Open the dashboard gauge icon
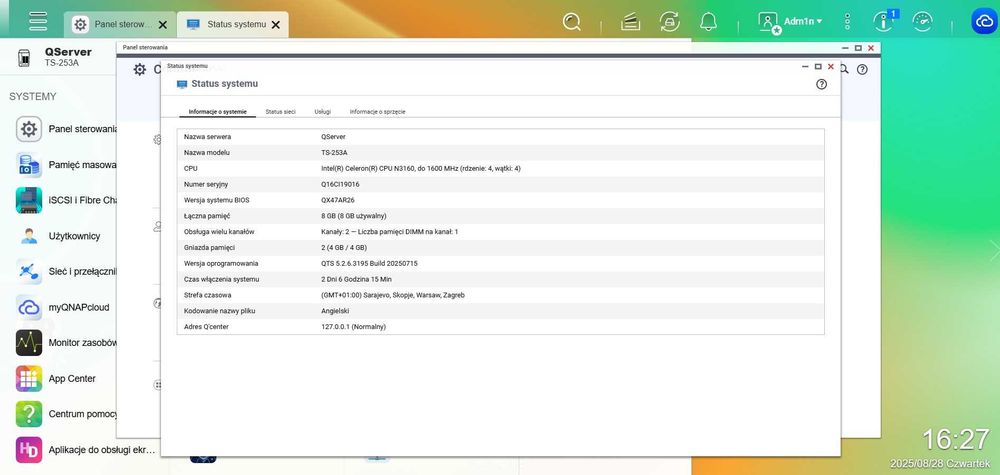The image size is (1000, 475). tap(922, 22)
